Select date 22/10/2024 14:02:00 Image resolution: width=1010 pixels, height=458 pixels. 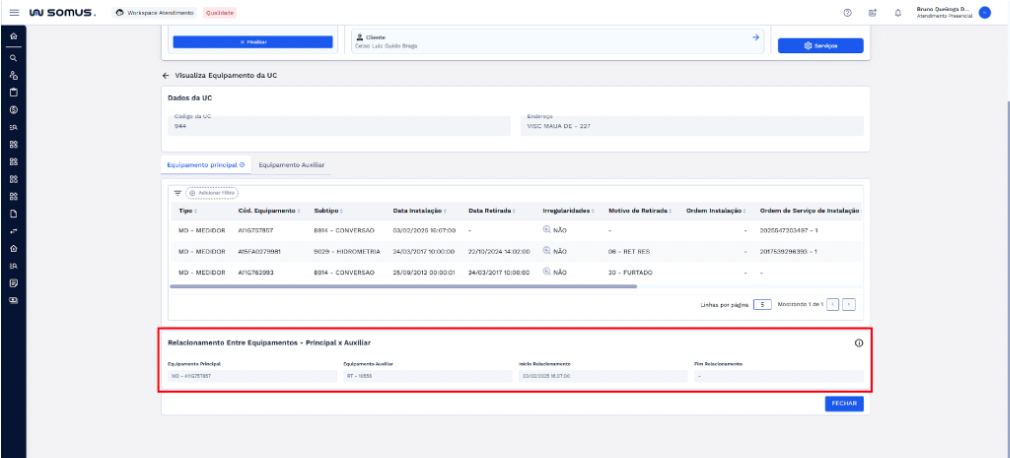[499, 251]
